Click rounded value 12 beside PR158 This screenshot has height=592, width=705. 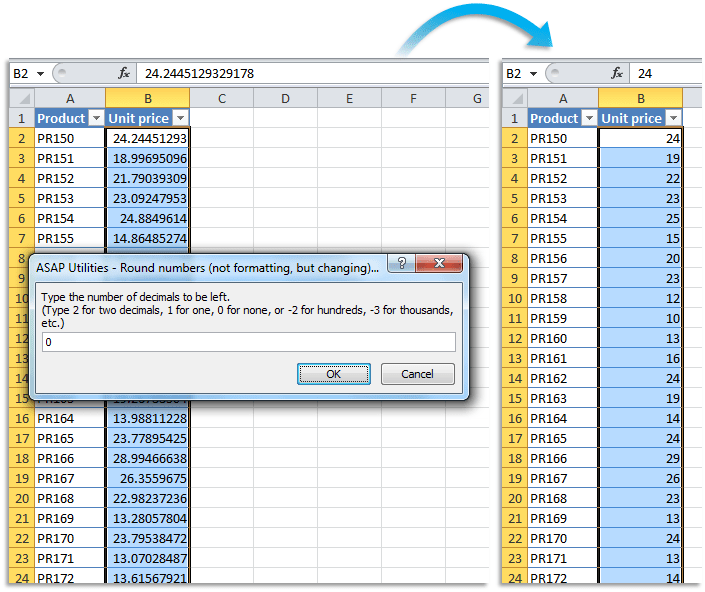[x=640, y=298]
